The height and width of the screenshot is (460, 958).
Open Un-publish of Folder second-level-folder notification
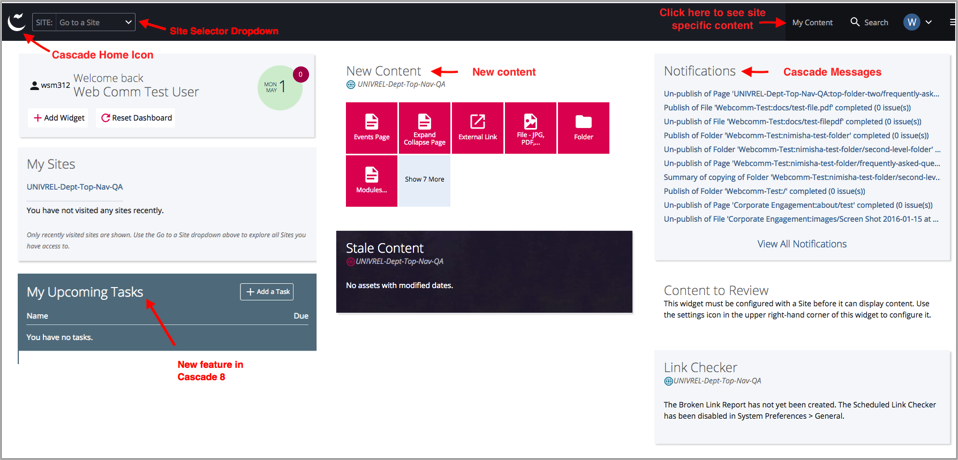pos(802,150)
